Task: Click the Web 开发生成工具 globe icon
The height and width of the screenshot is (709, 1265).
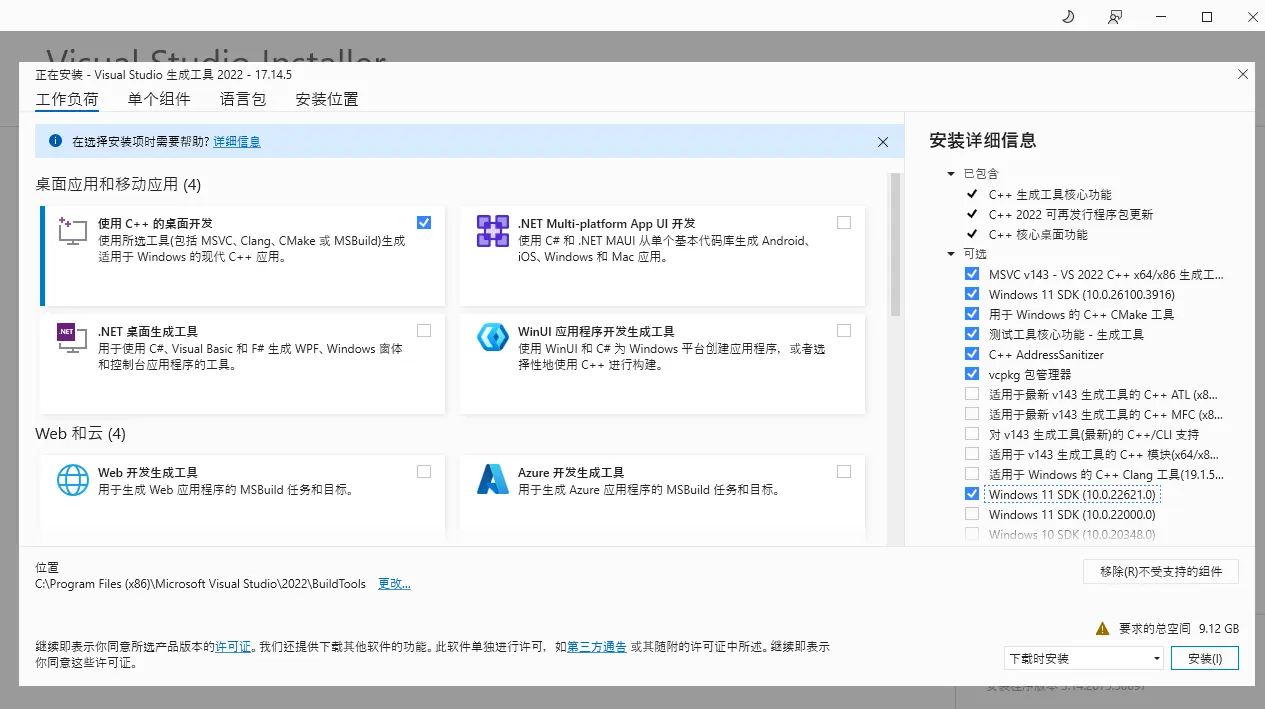Action: [73, 480]
